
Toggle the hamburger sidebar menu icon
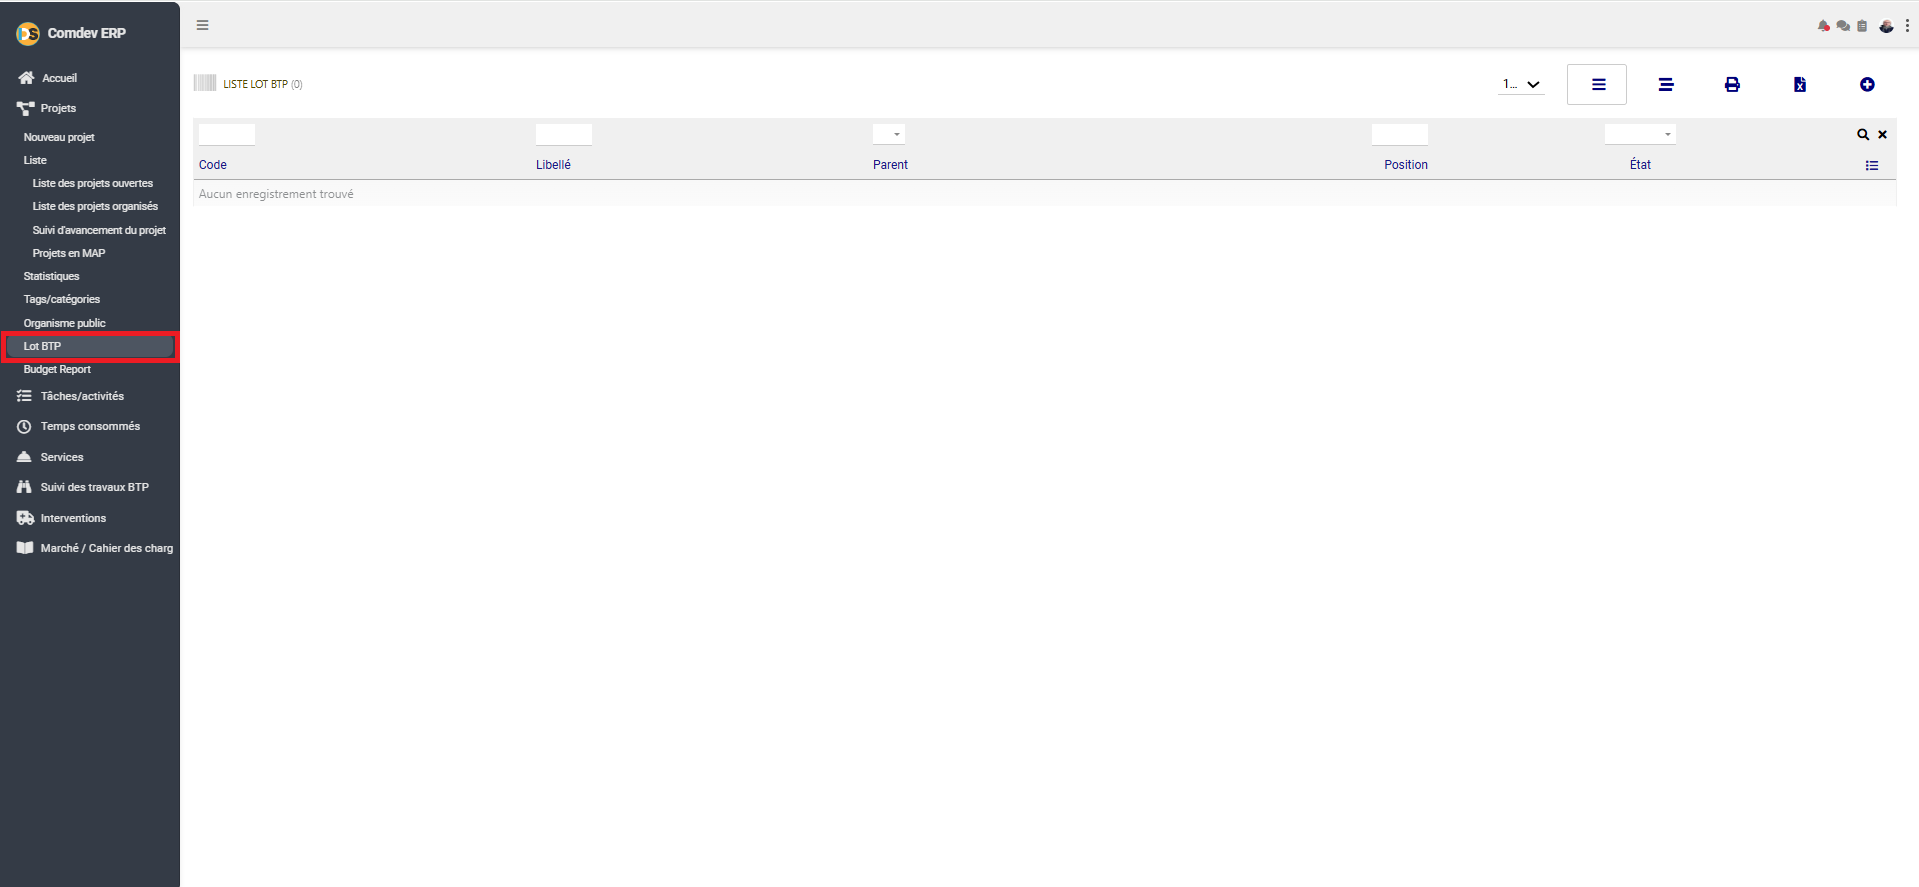[x=203, y=25]
